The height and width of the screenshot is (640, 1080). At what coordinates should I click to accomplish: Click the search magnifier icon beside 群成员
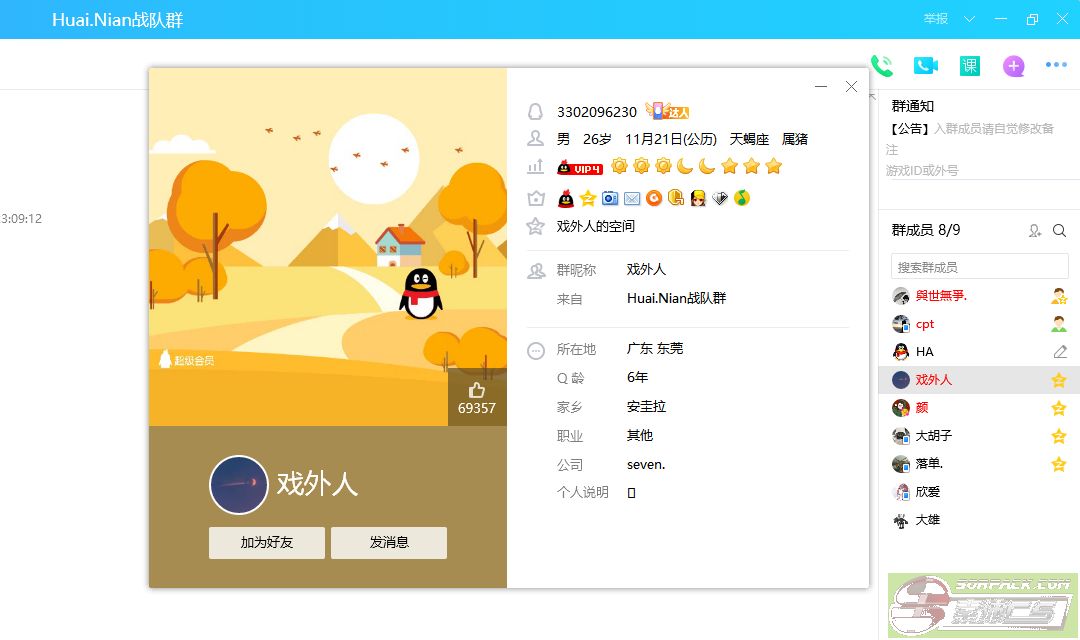click(x=1059, y=231)
